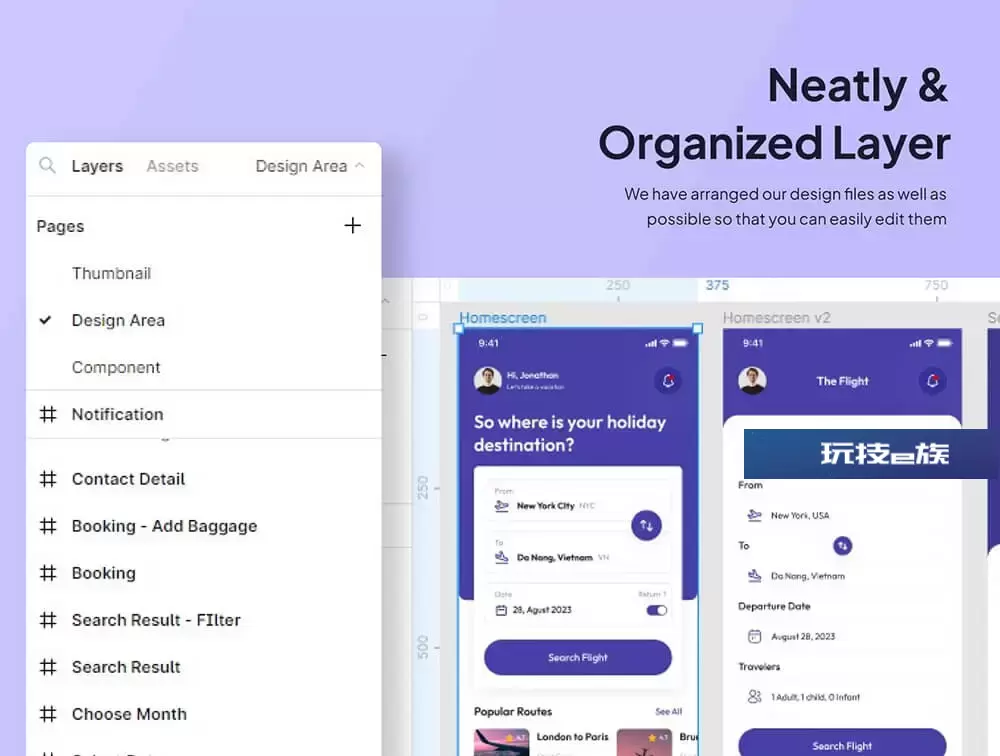Click New York, USA field in Homescreen v2
Viewport: 1000px width, 756px height.
(x=842, y=515)
